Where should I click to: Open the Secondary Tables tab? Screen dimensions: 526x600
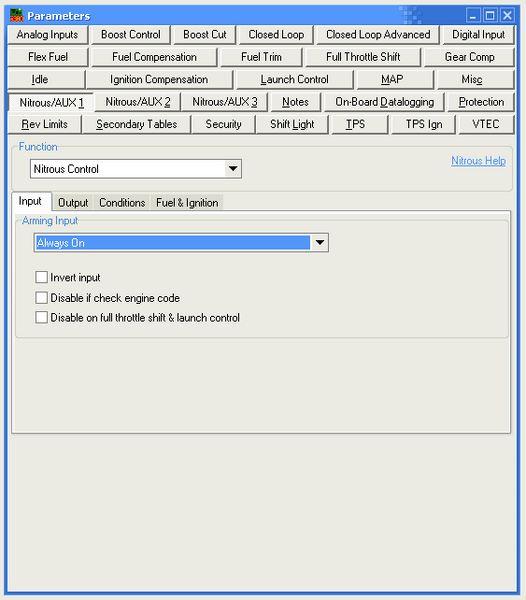coord(137,124)
